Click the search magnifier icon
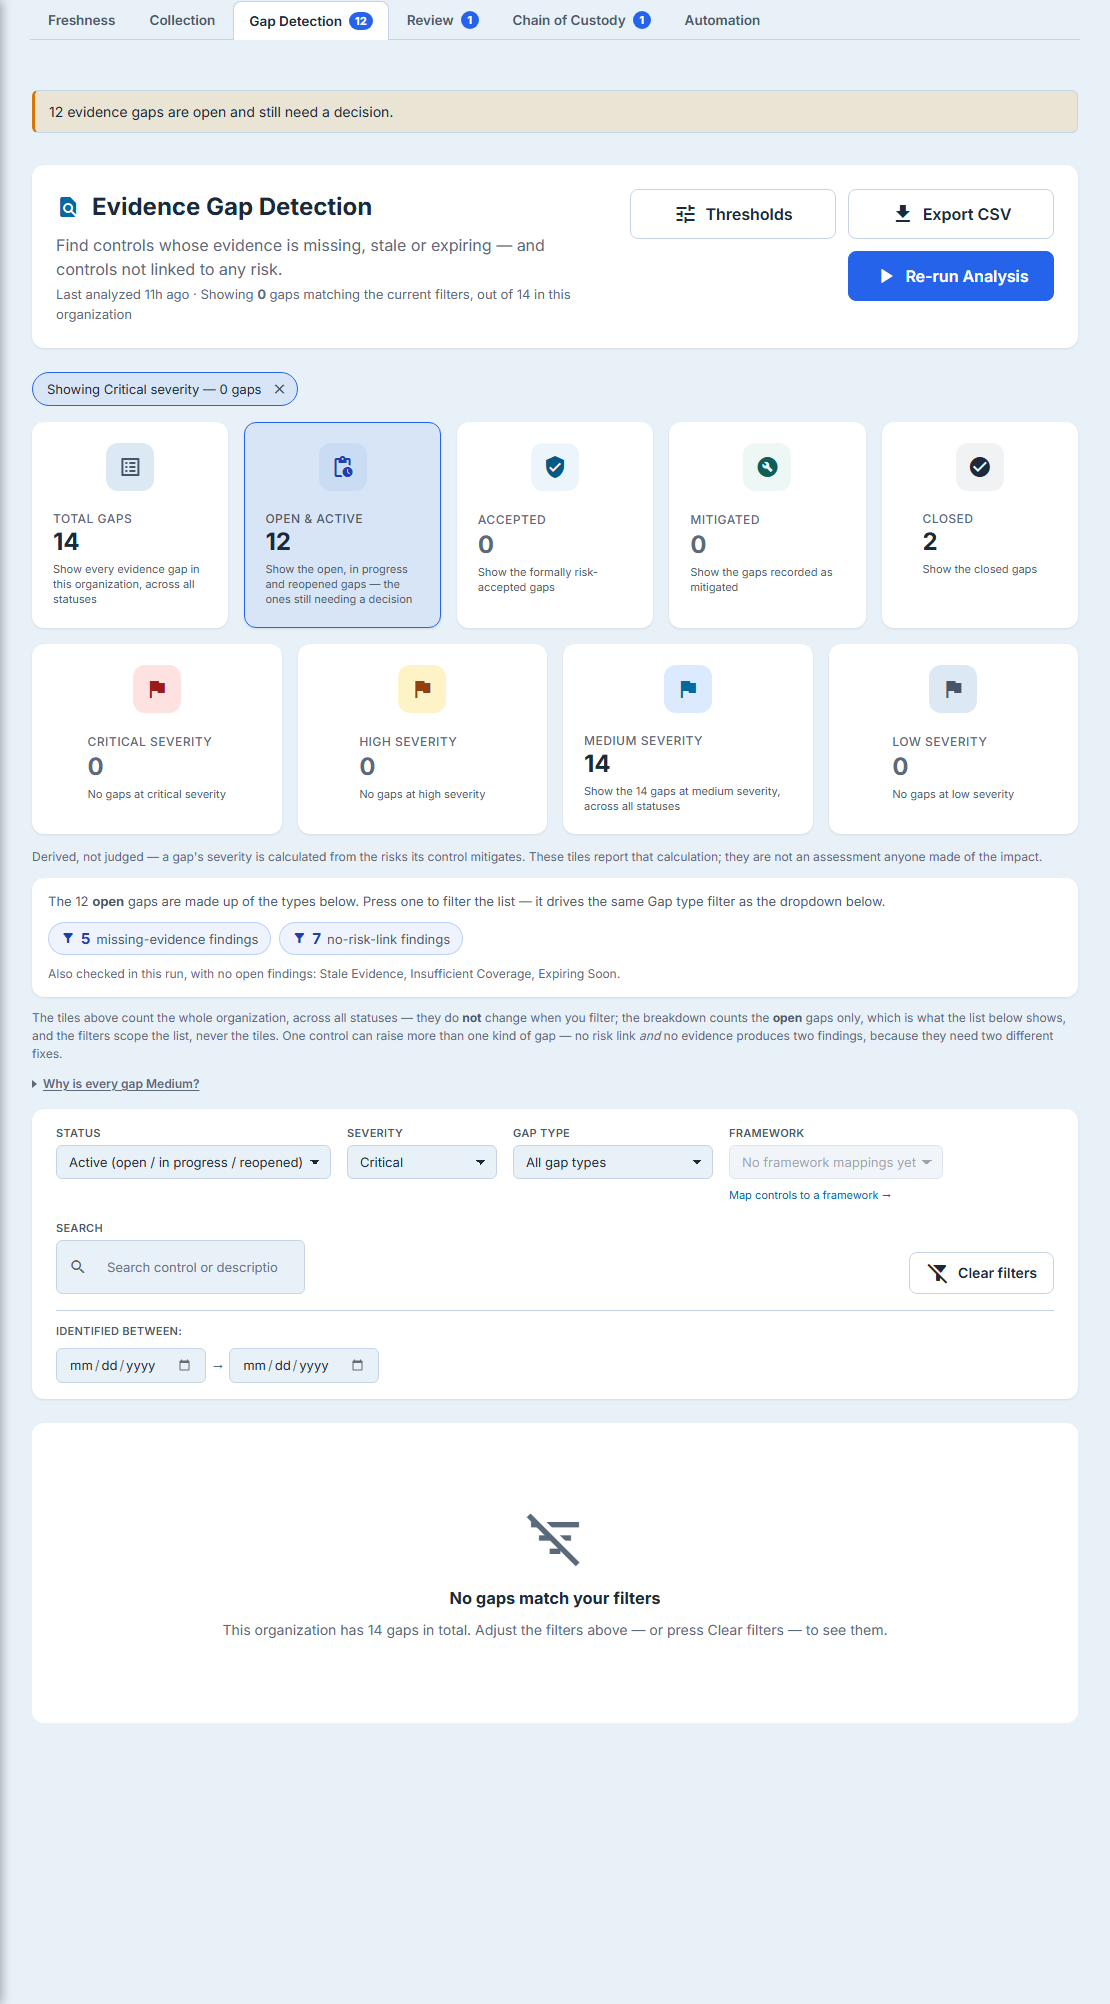Viewport: 1110px width, 2004px height. [x=78, y=1267]
